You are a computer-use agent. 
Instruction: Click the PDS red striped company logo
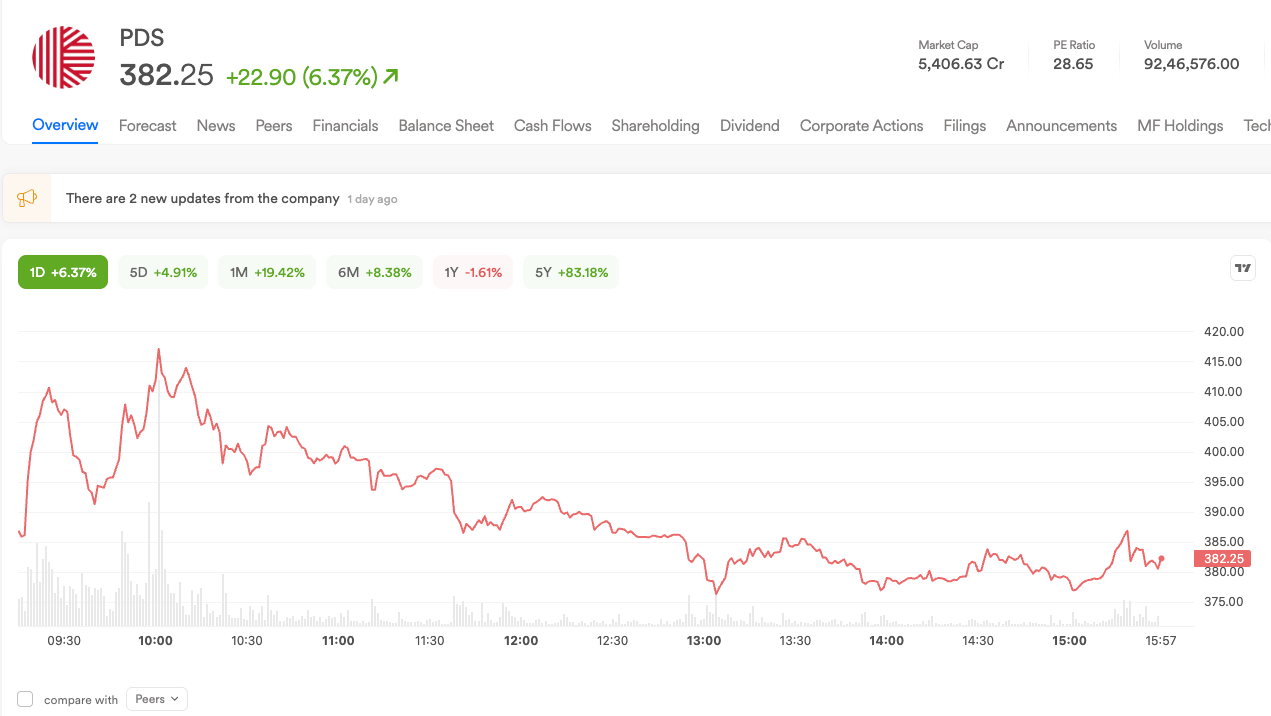[64, 57]
